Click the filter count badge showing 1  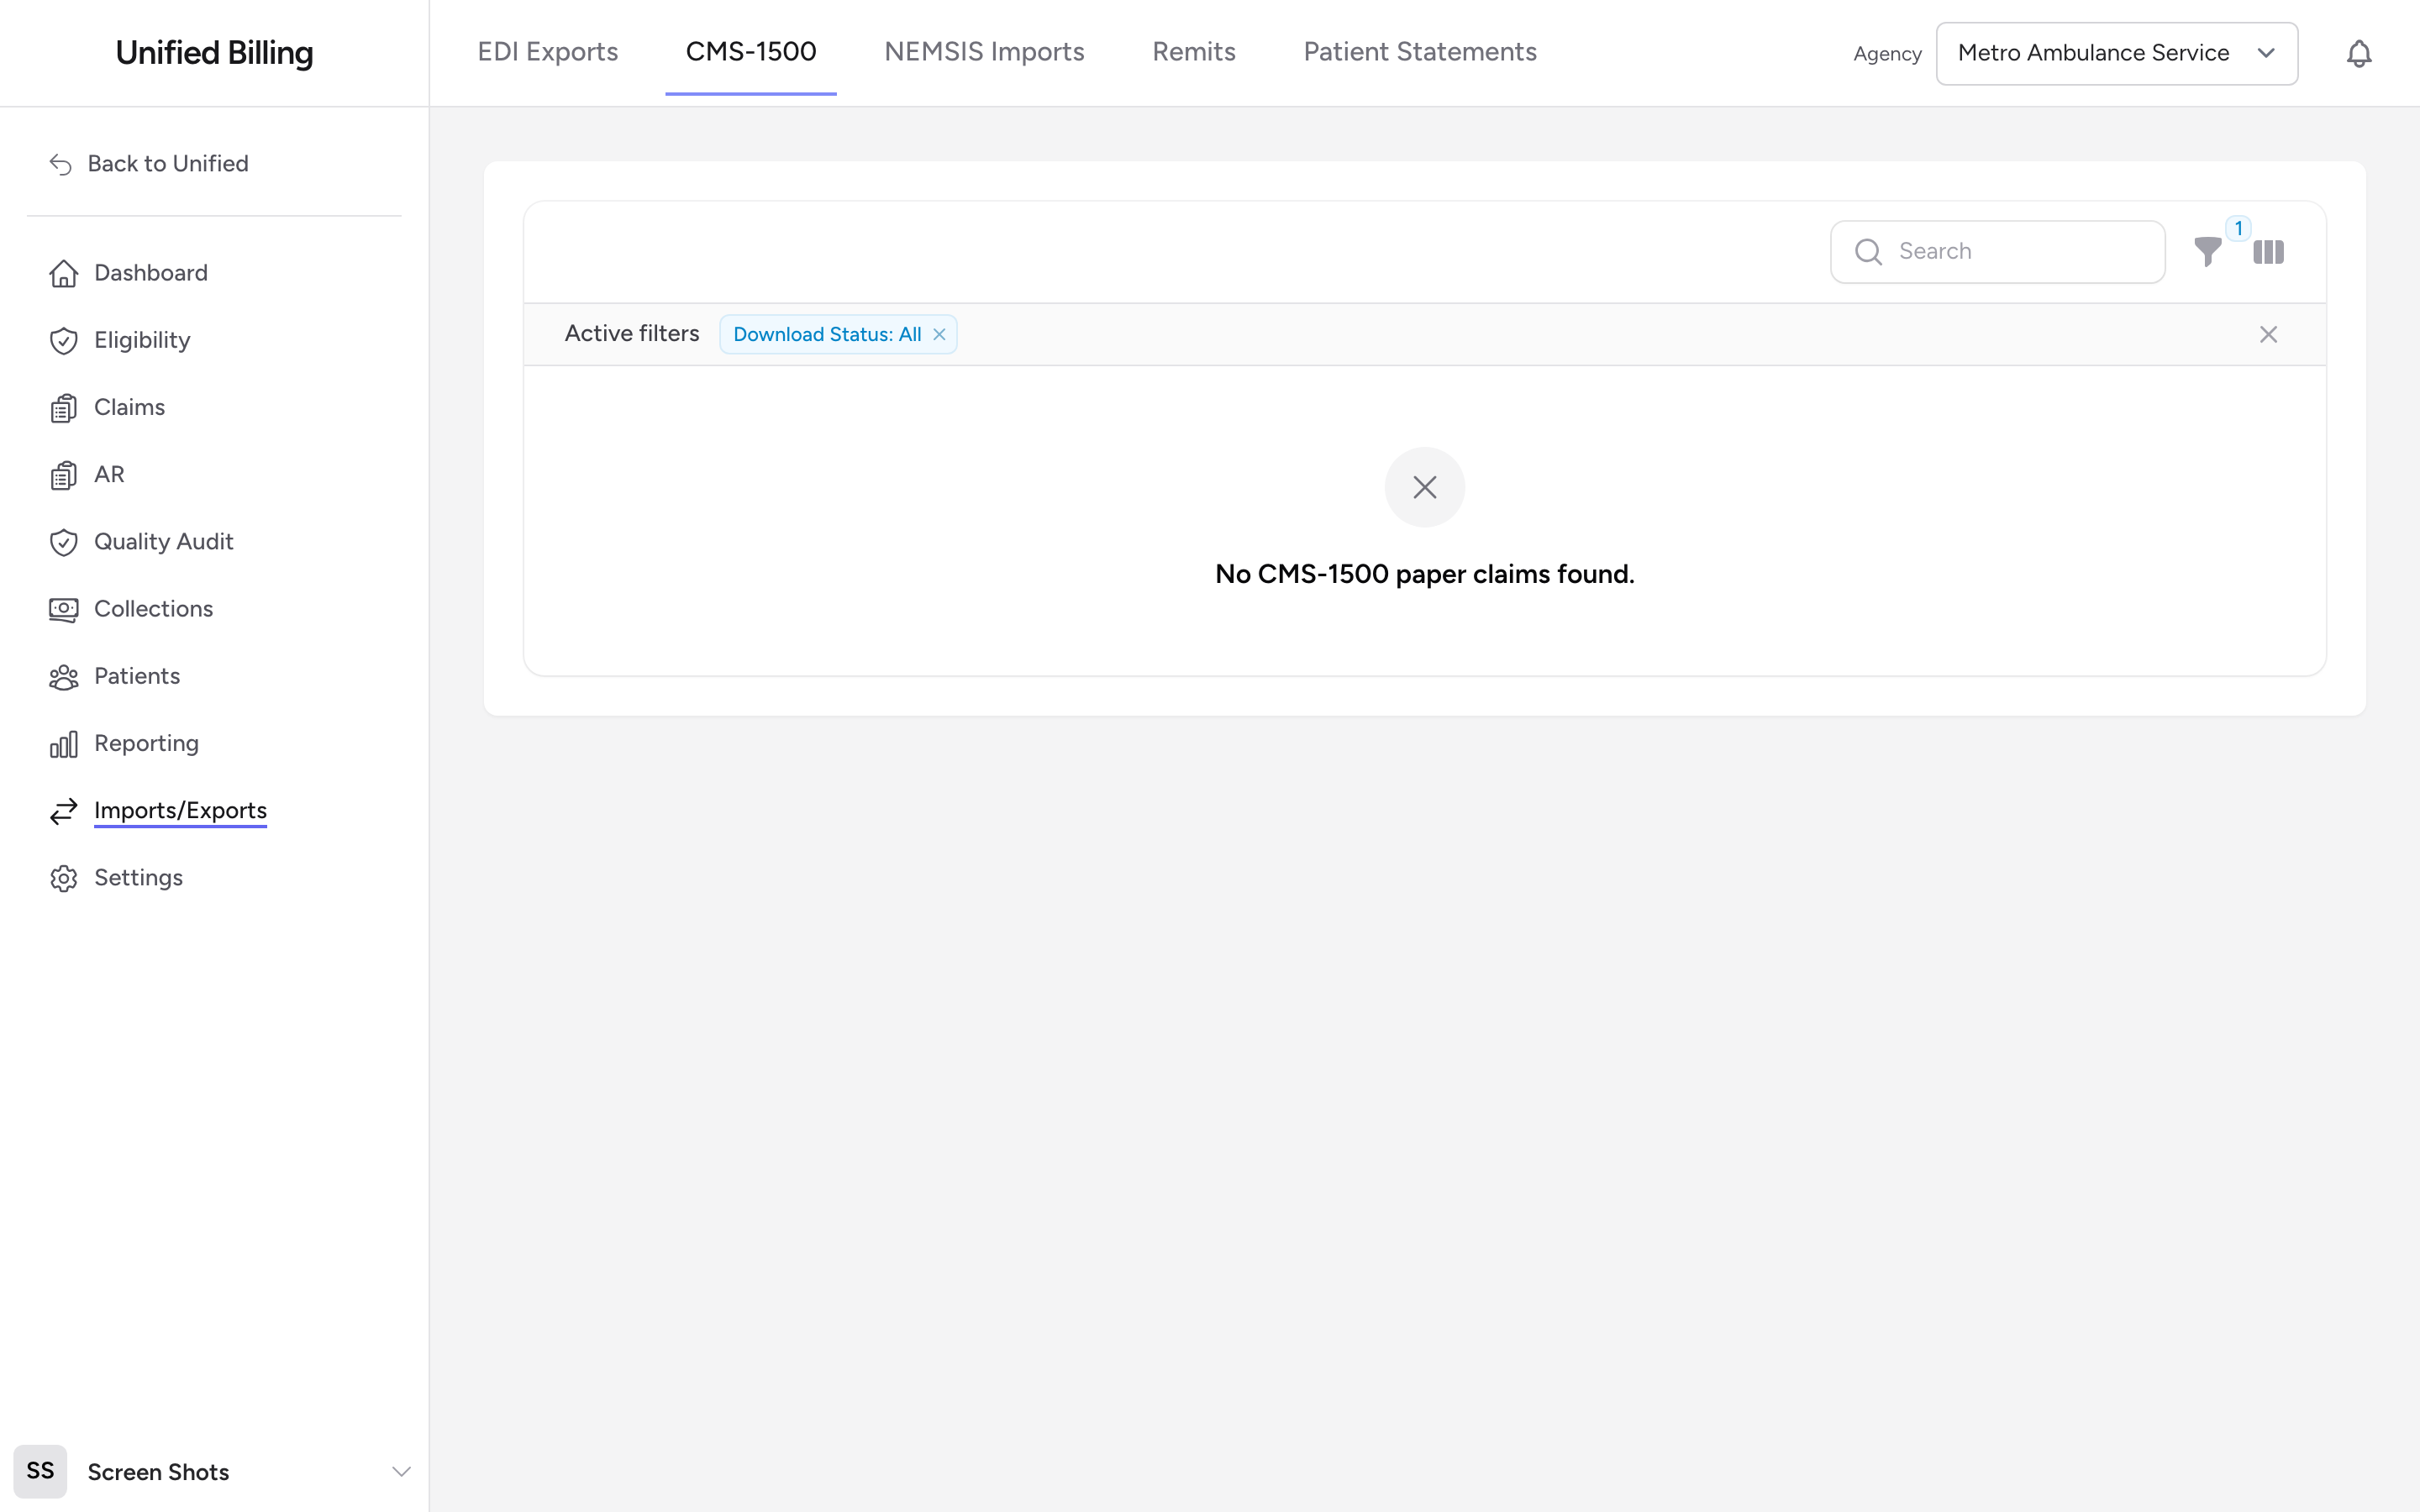2238,228
